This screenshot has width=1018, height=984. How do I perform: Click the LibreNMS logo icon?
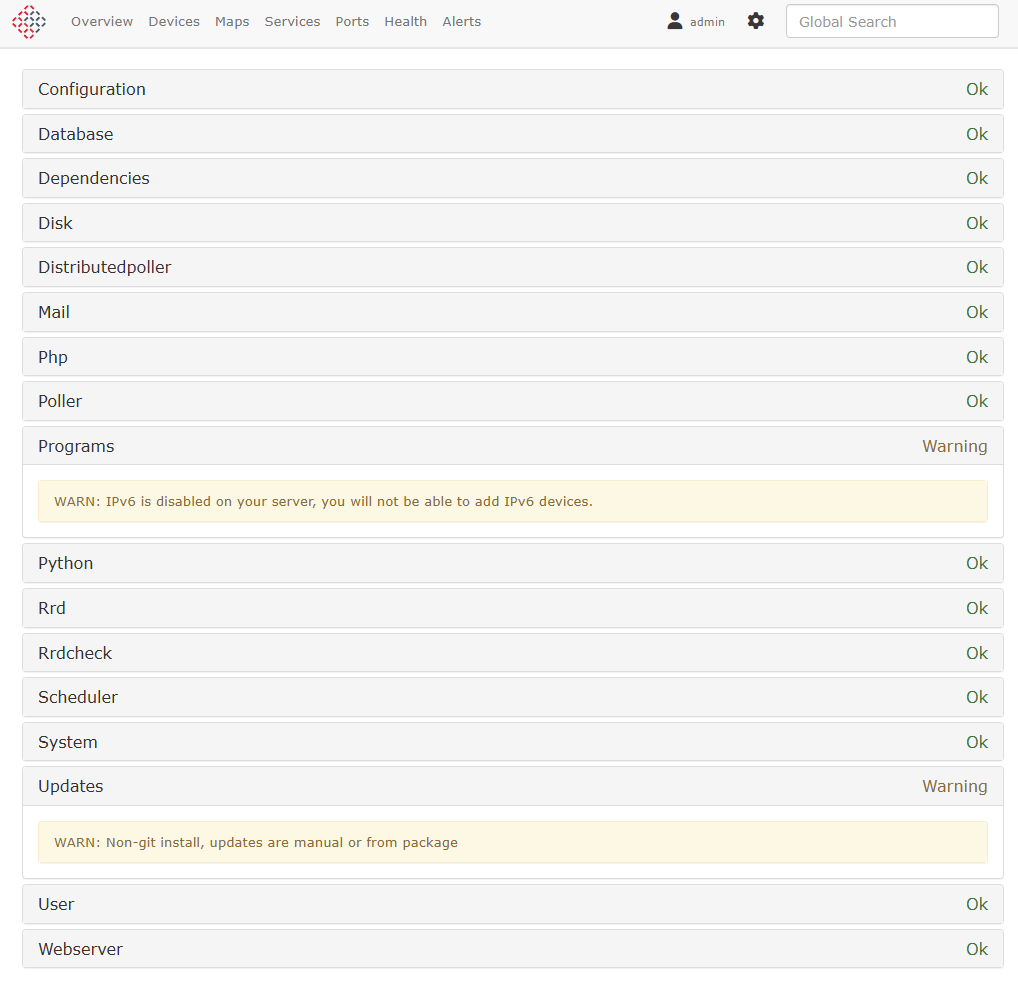[29, 21]
